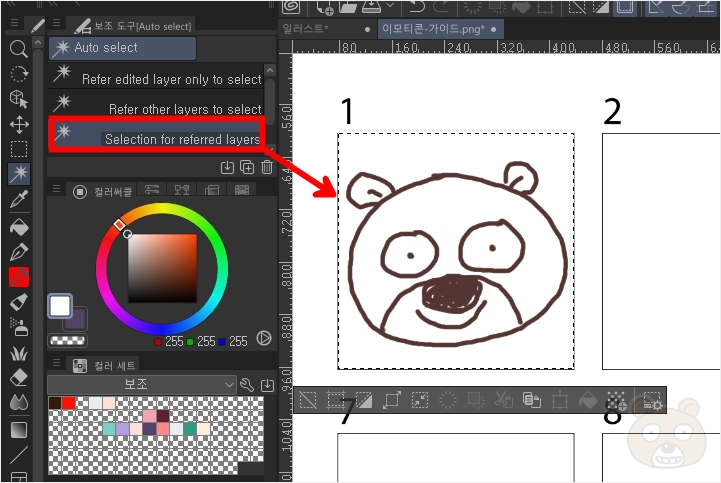Viewport: 721px width, 483px height.
Task: Toggle Snap to ruler in command bar
Action: coord(657,7)
